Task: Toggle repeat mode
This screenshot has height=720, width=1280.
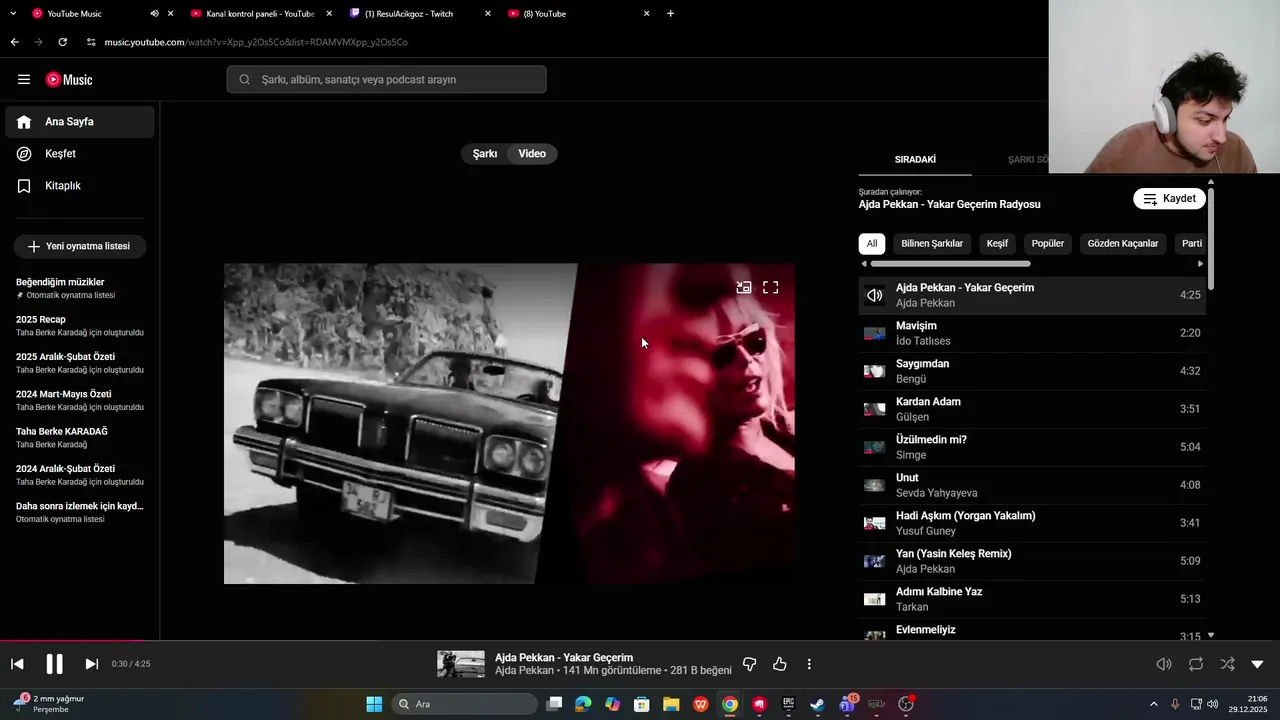Action: (1196, 664)
